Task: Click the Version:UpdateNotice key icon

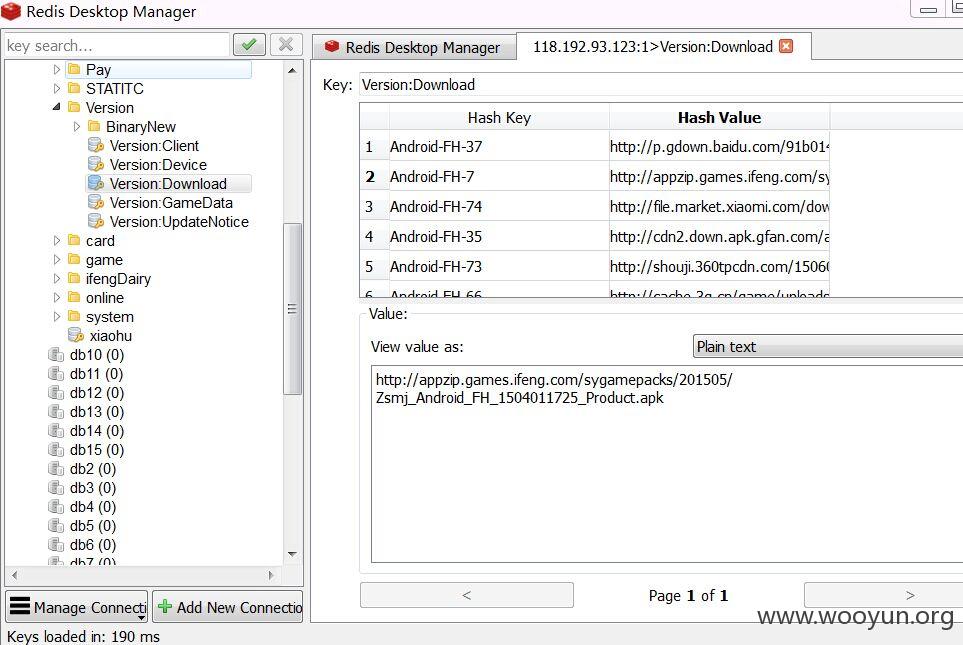Action: tap(96, 221)
